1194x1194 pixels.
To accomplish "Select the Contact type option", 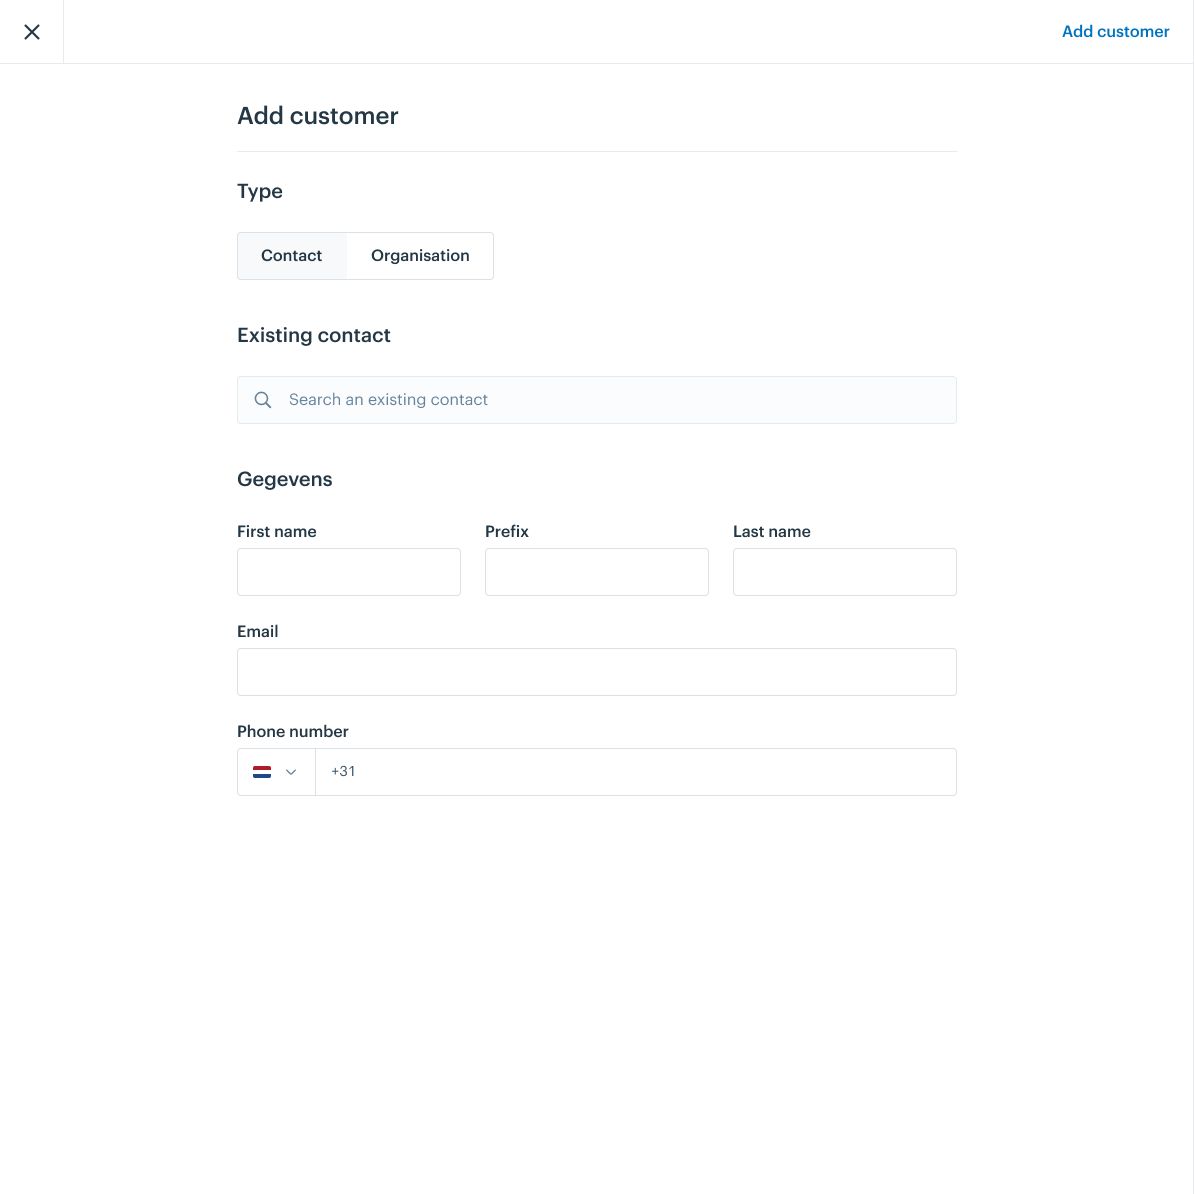I will [292, 256].
